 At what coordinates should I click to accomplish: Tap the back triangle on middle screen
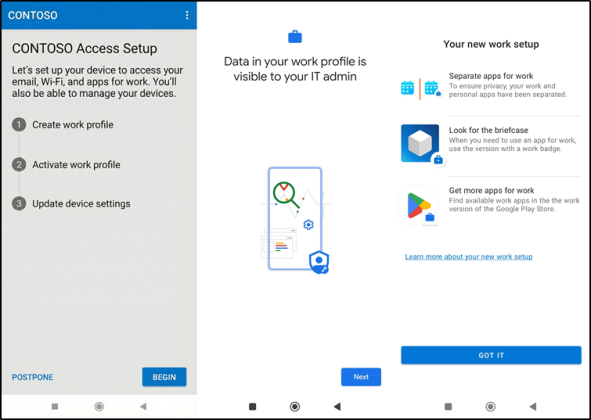[x=337, y=406]
